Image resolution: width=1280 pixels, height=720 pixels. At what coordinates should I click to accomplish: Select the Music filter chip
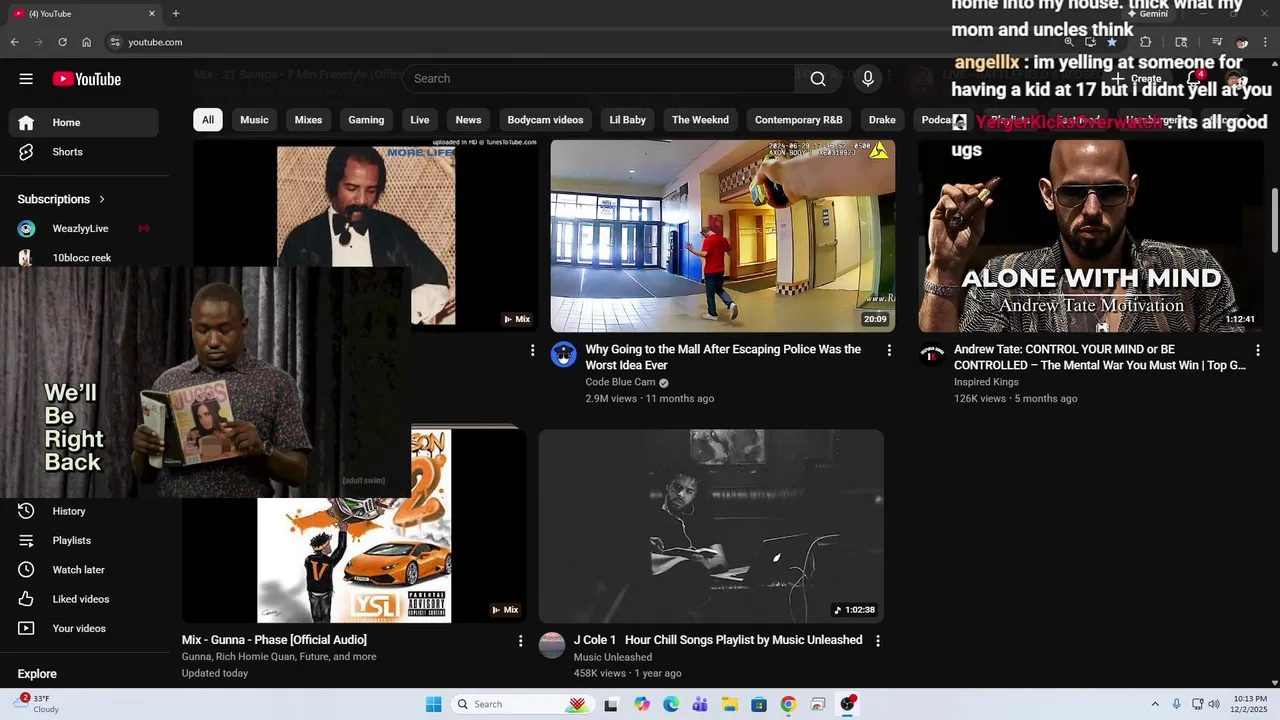(254, 120)
